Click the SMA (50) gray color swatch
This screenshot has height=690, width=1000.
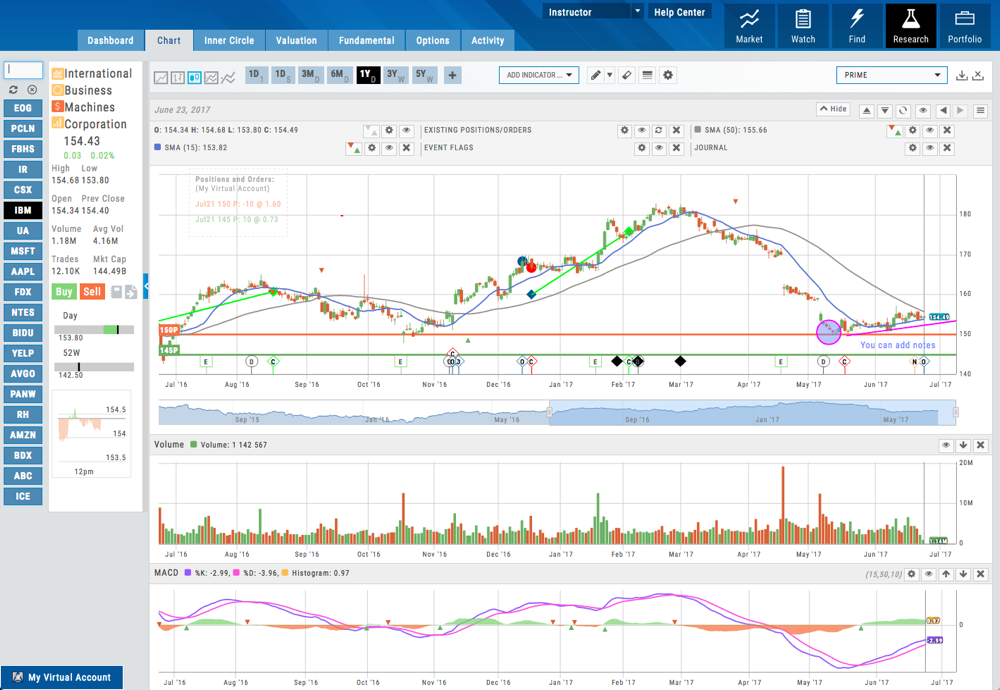[698, 129]
